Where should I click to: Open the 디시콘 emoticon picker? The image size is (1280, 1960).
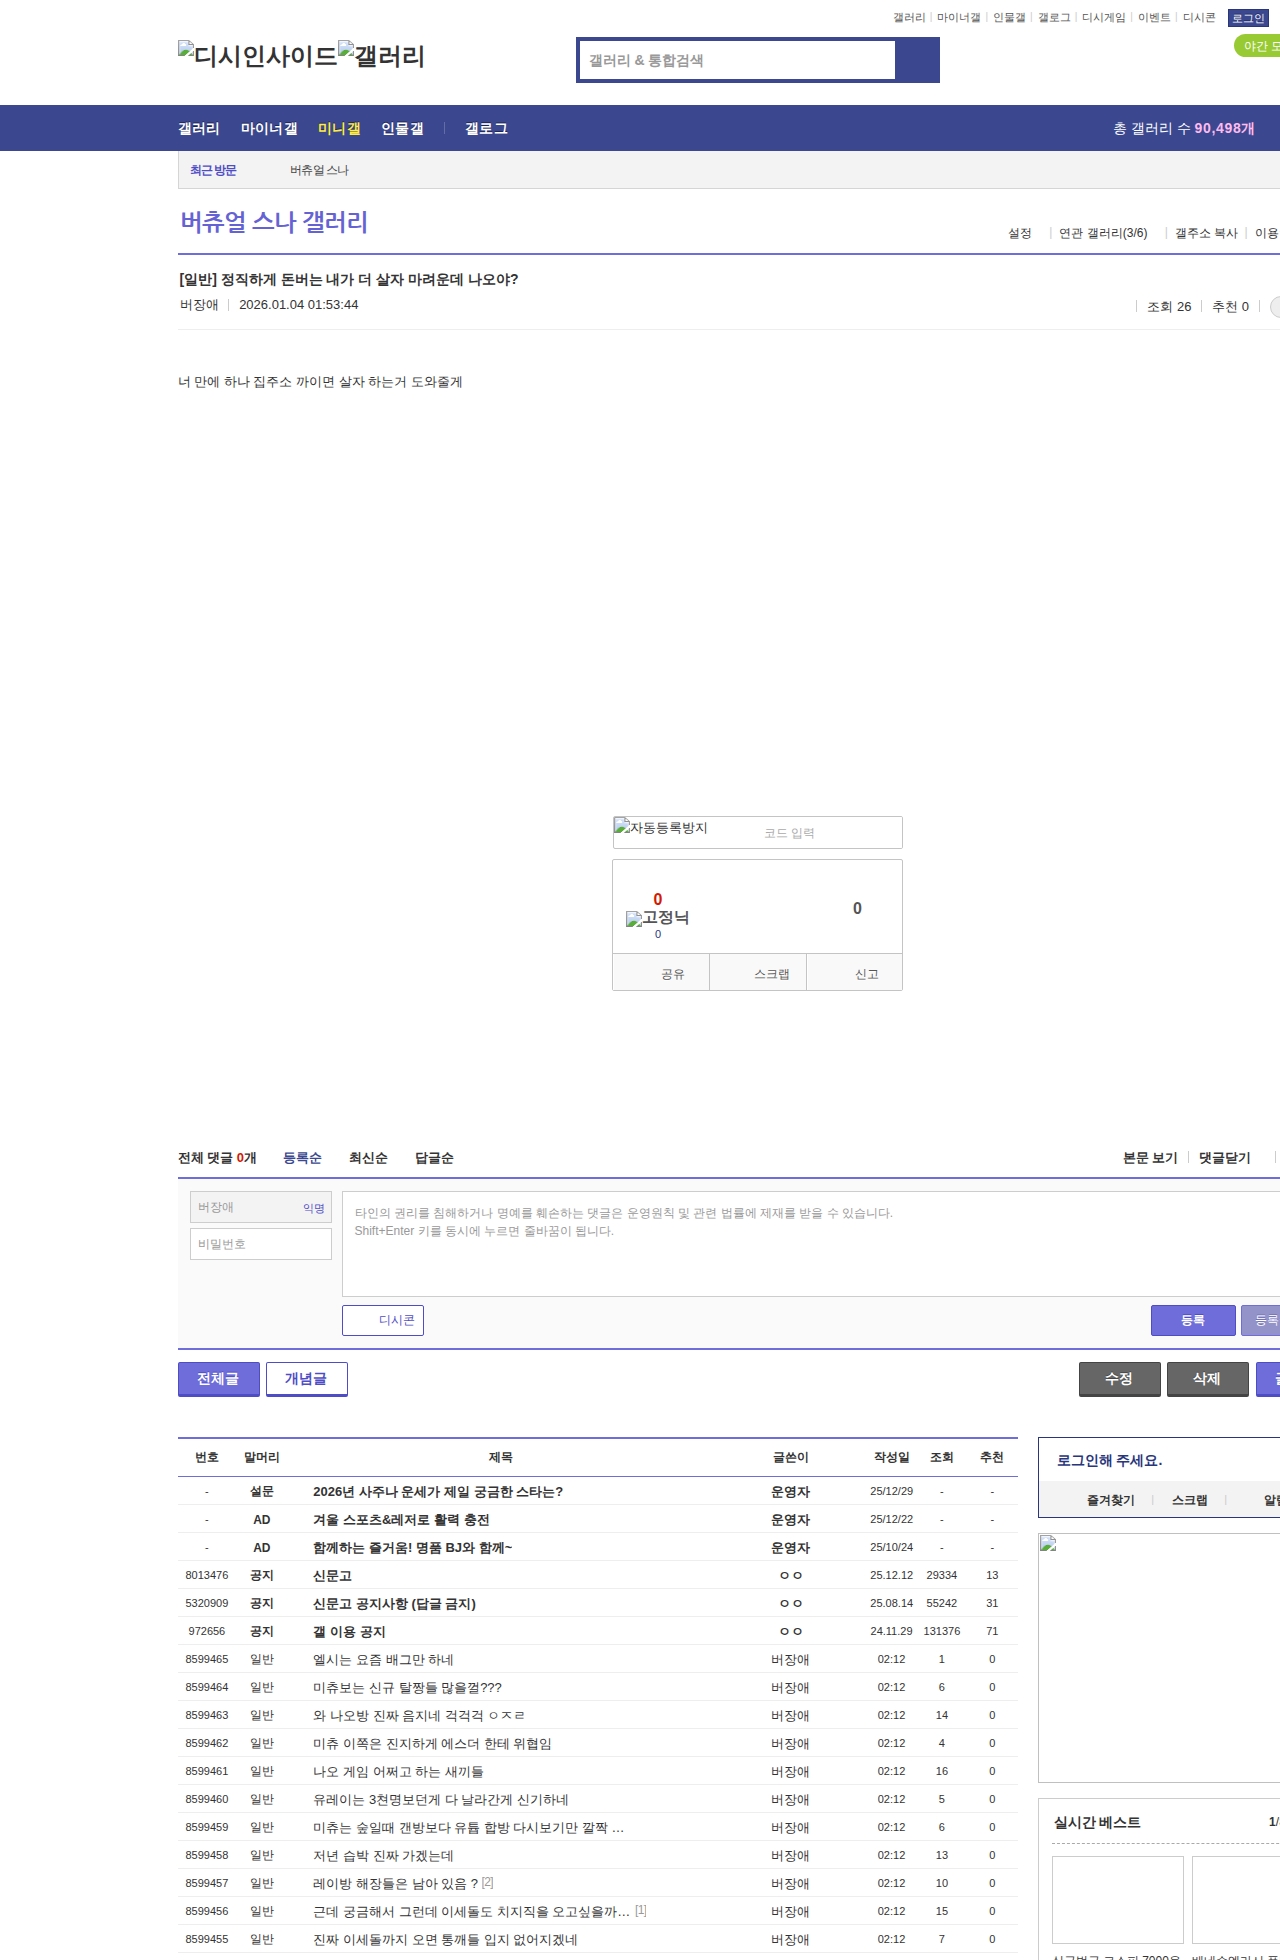(x=383, y=1320)
